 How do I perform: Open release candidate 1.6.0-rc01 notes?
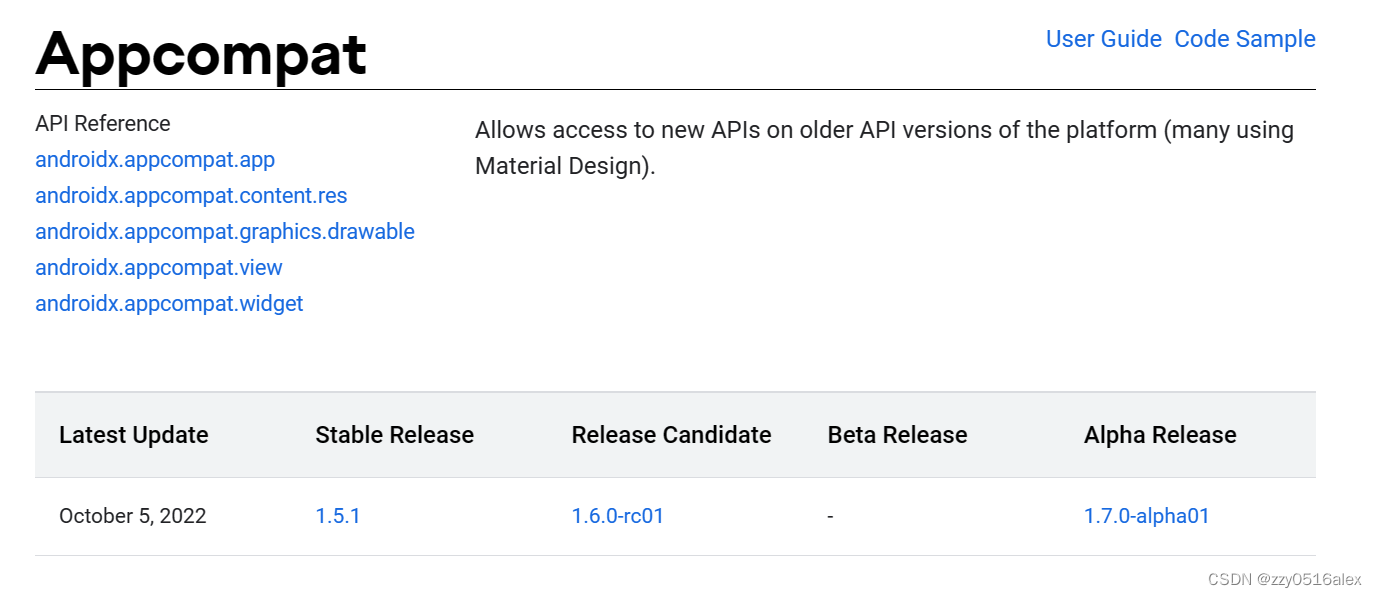tap(618, 516)
